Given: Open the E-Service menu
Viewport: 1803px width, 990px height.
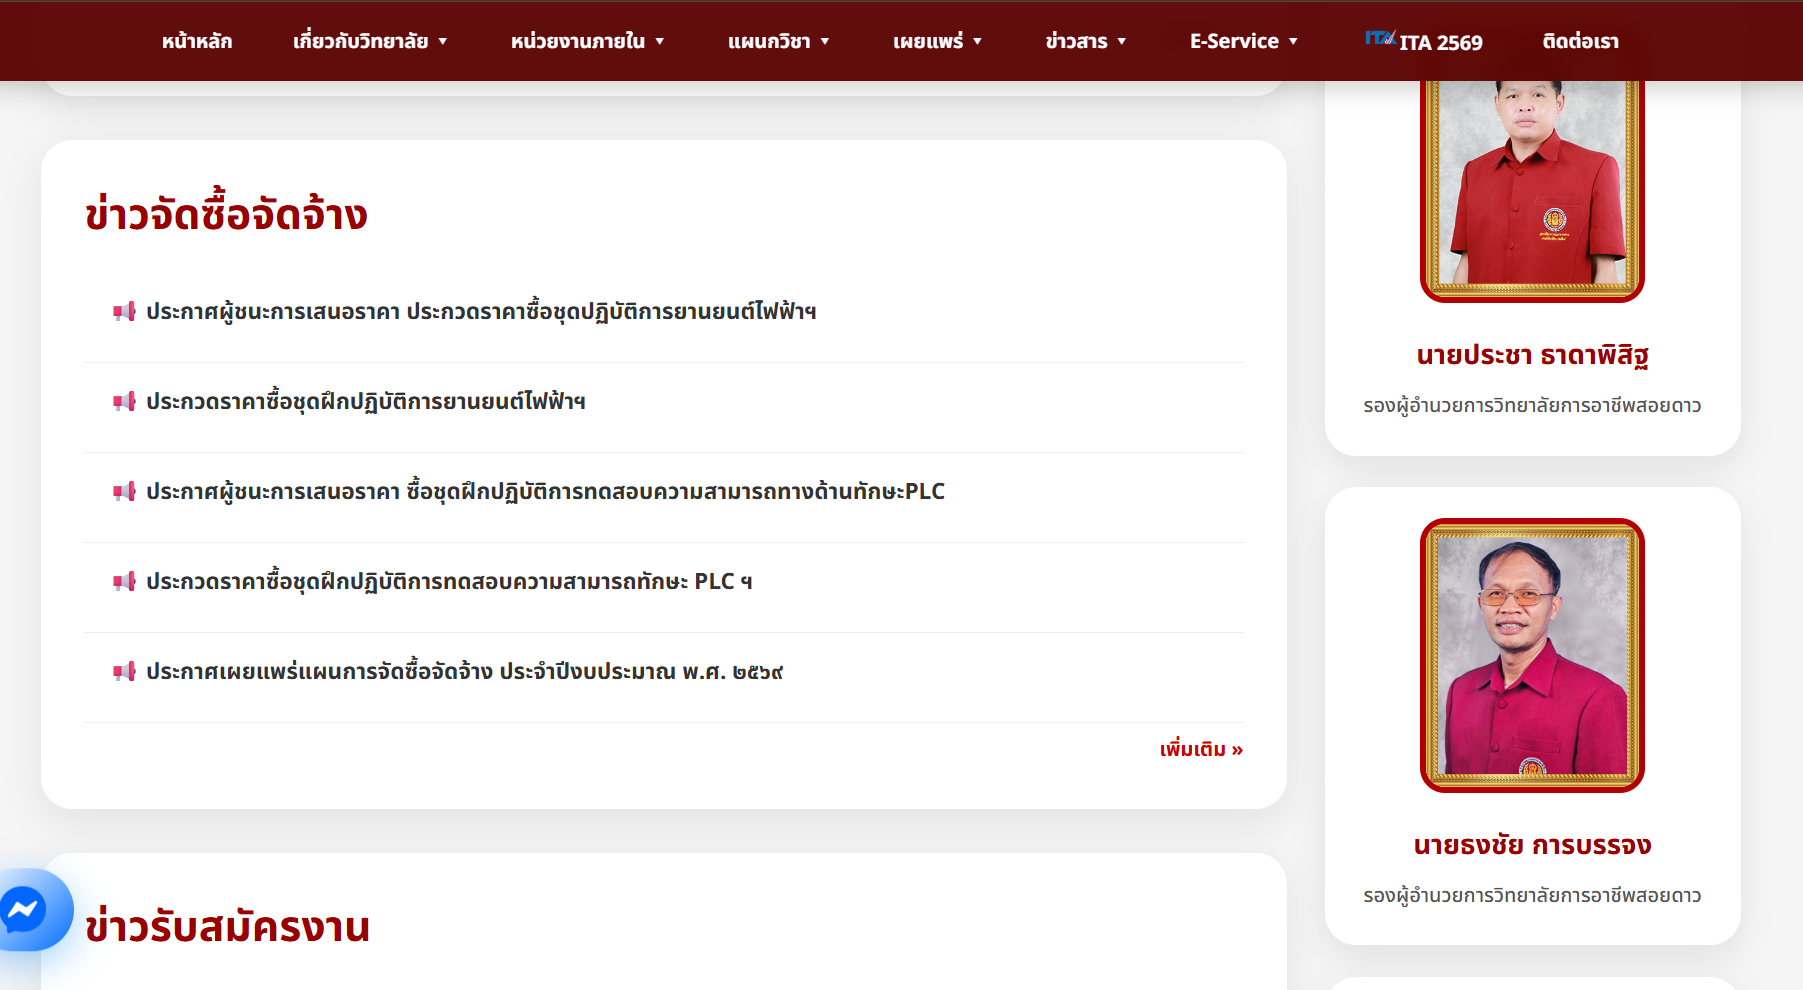Looking at the screenshot, I should pos(1234,41).
